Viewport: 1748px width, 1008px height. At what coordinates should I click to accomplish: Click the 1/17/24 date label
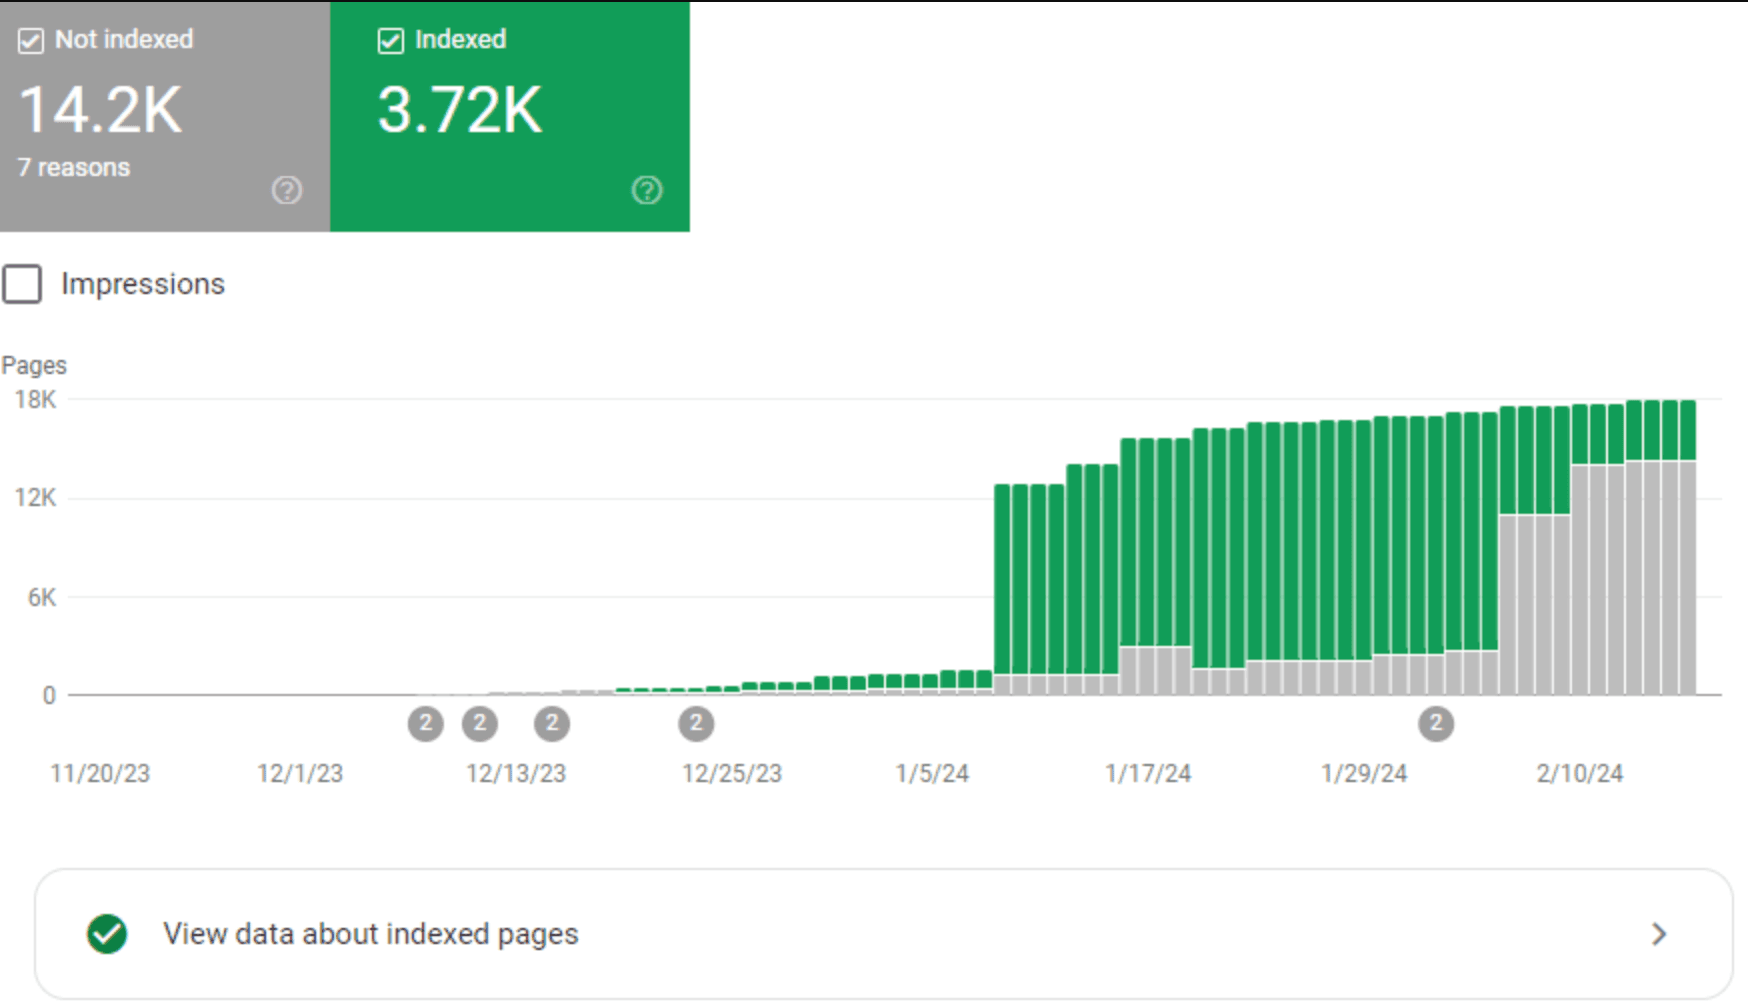[1148, 773]
